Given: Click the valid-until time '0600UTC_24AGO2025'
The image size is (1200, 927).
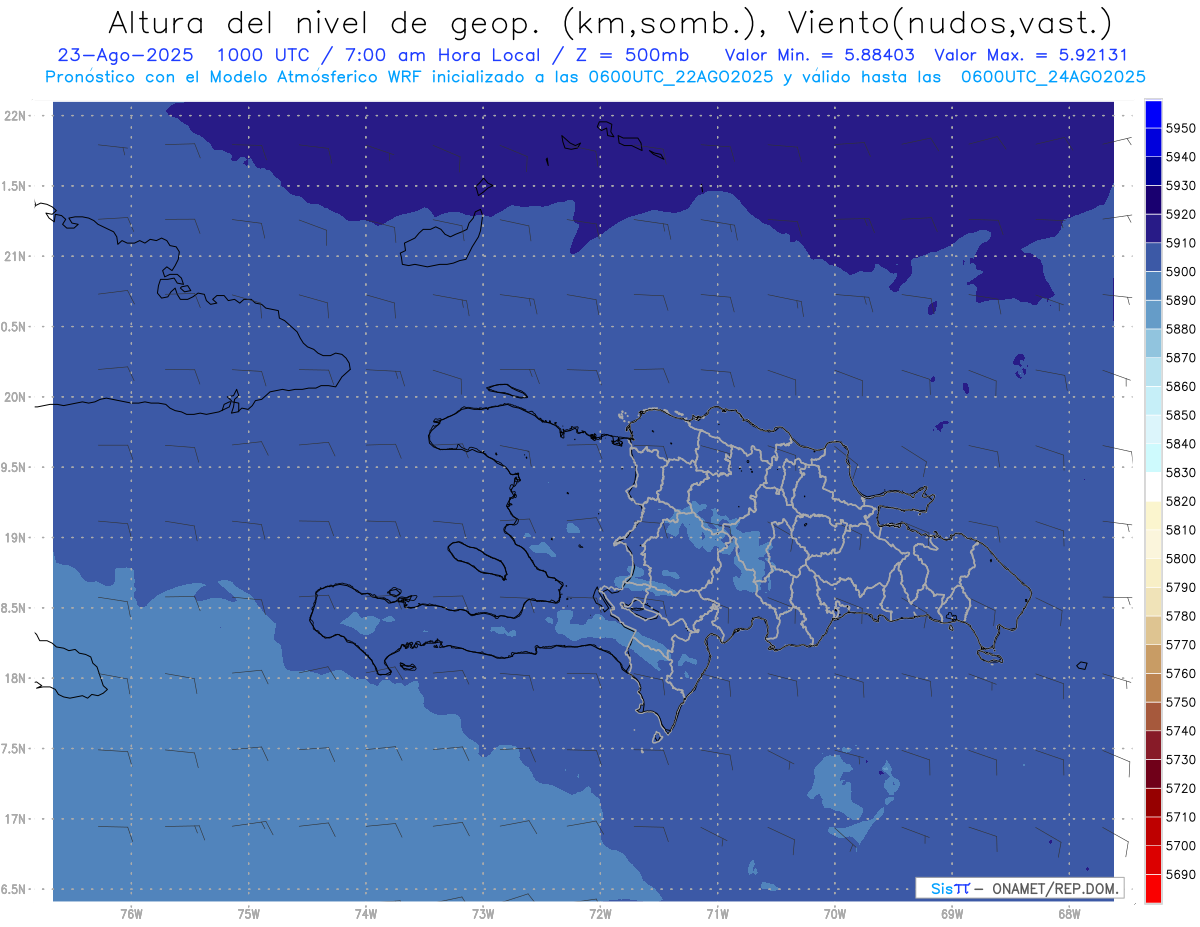Looking at the screenshot, I should [1053, 77].
